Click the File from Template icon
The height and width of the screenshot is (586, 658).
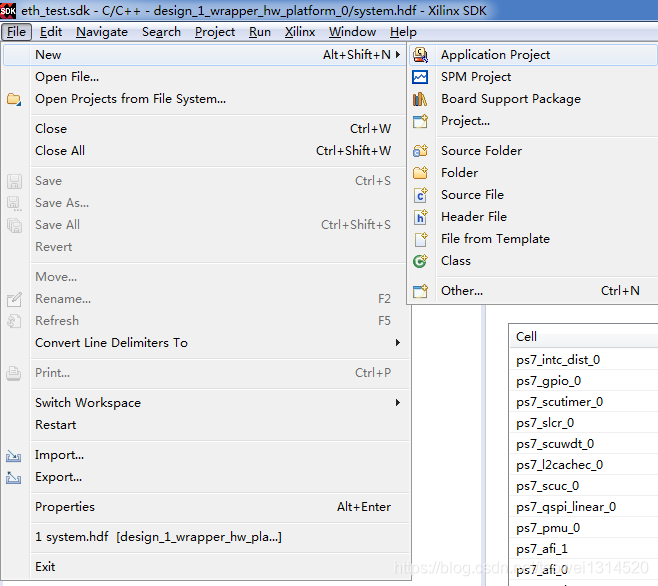pos(420,239)
